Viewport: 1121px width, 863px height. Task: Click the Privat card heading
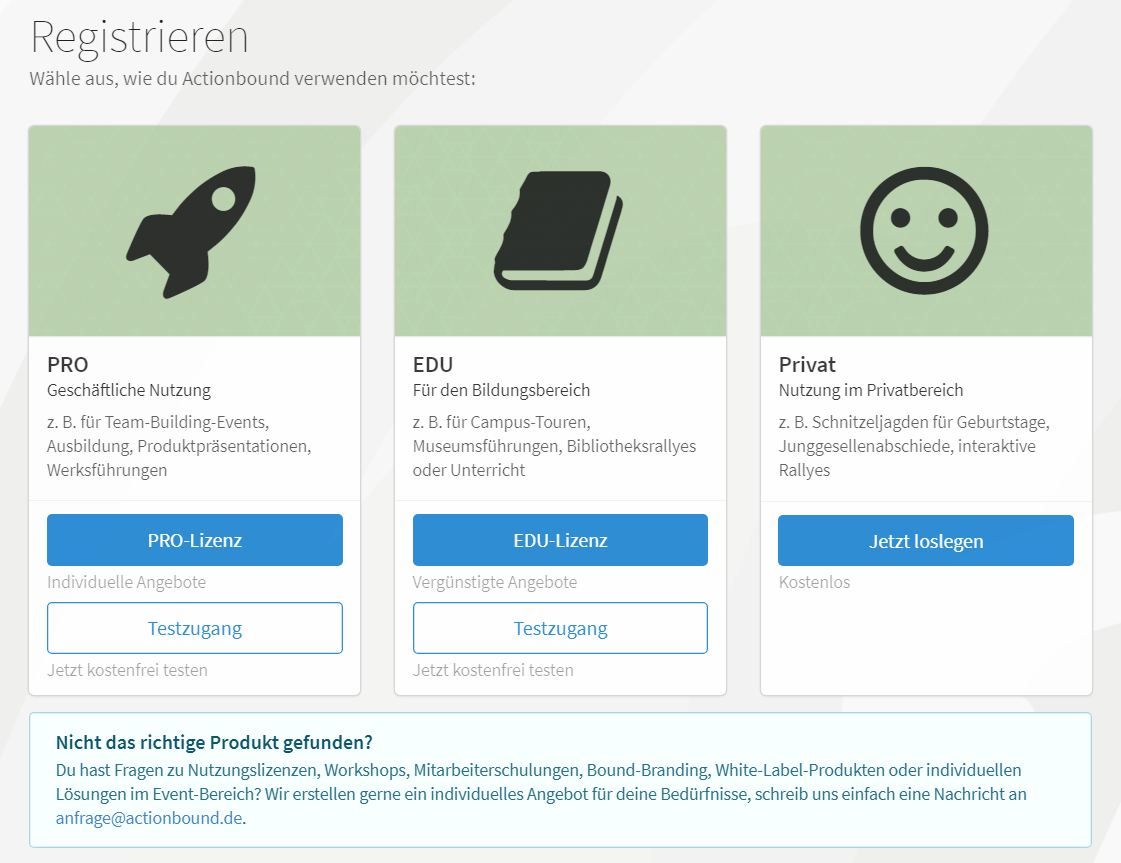pos(807,365)
